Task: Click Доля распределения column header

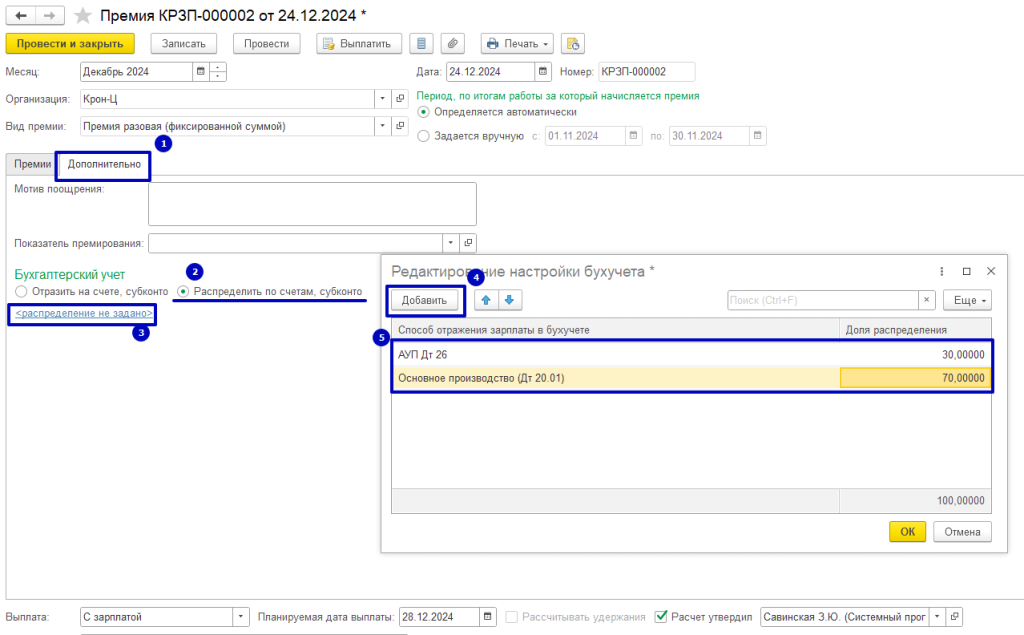Action: (x=915, y=330)
